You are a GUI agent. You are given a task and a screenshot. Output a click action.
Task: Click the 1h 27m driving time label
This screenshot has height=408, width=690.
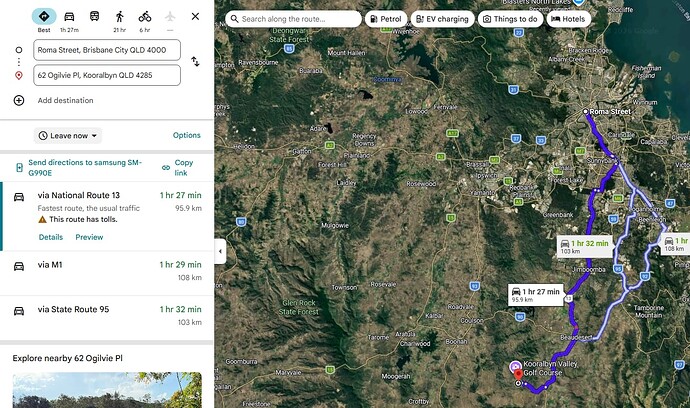tap(70, 30)
